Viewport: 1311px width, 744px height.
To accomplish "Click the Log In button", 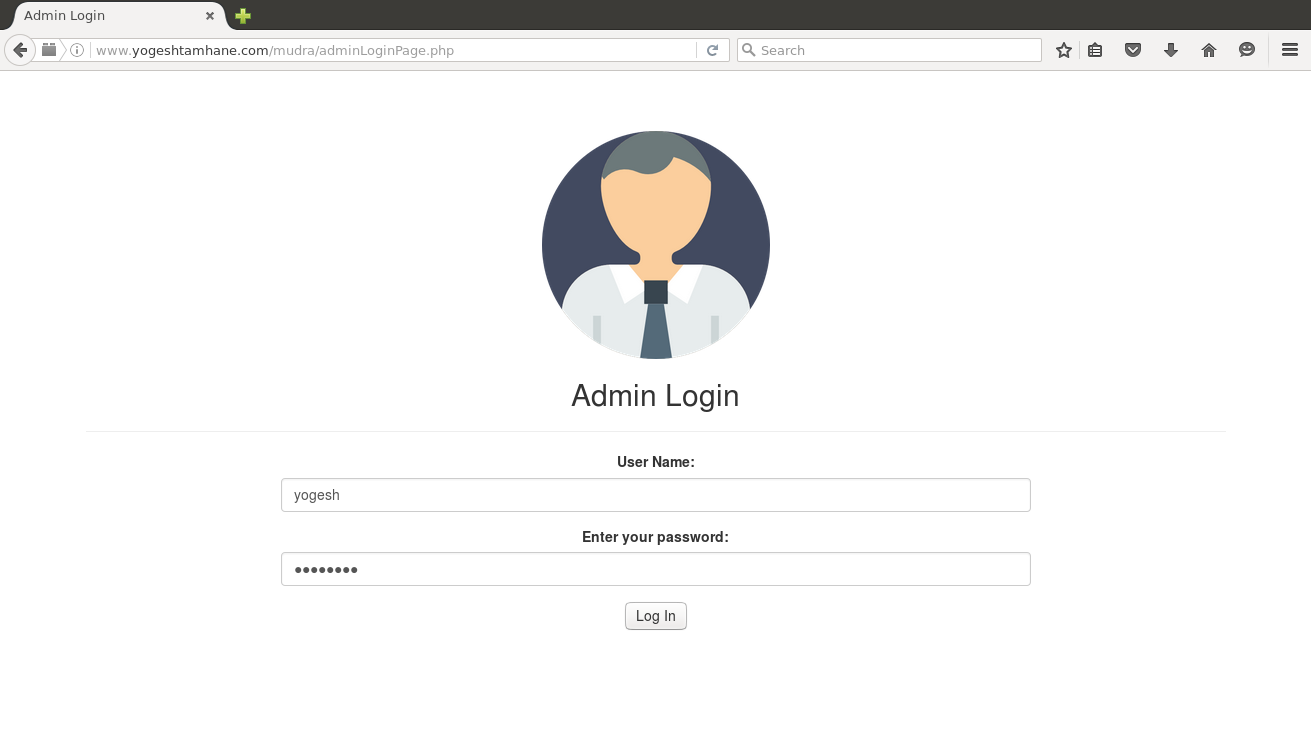I will tap(656, 616).
